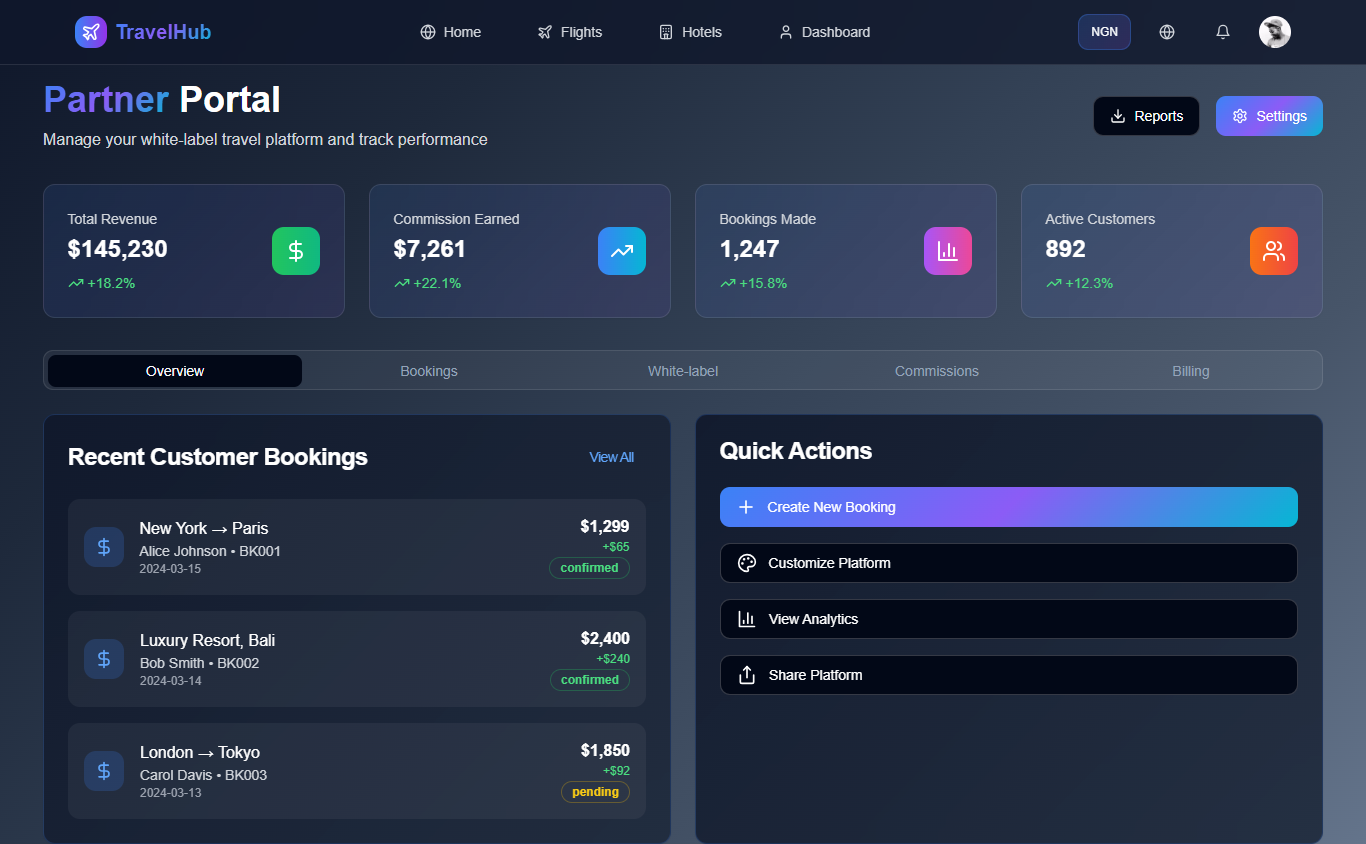
Task: Click the dollar icon beside London → Tokyo
Action: click(104, 771)
